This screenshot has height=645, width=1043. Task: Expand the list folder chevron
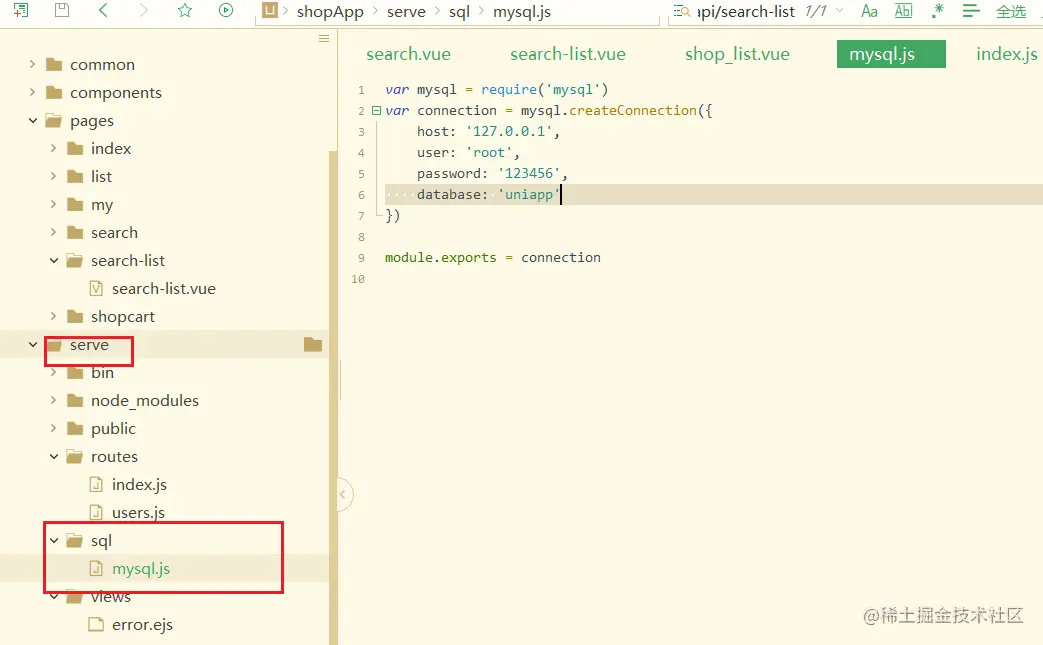[54, 176]
